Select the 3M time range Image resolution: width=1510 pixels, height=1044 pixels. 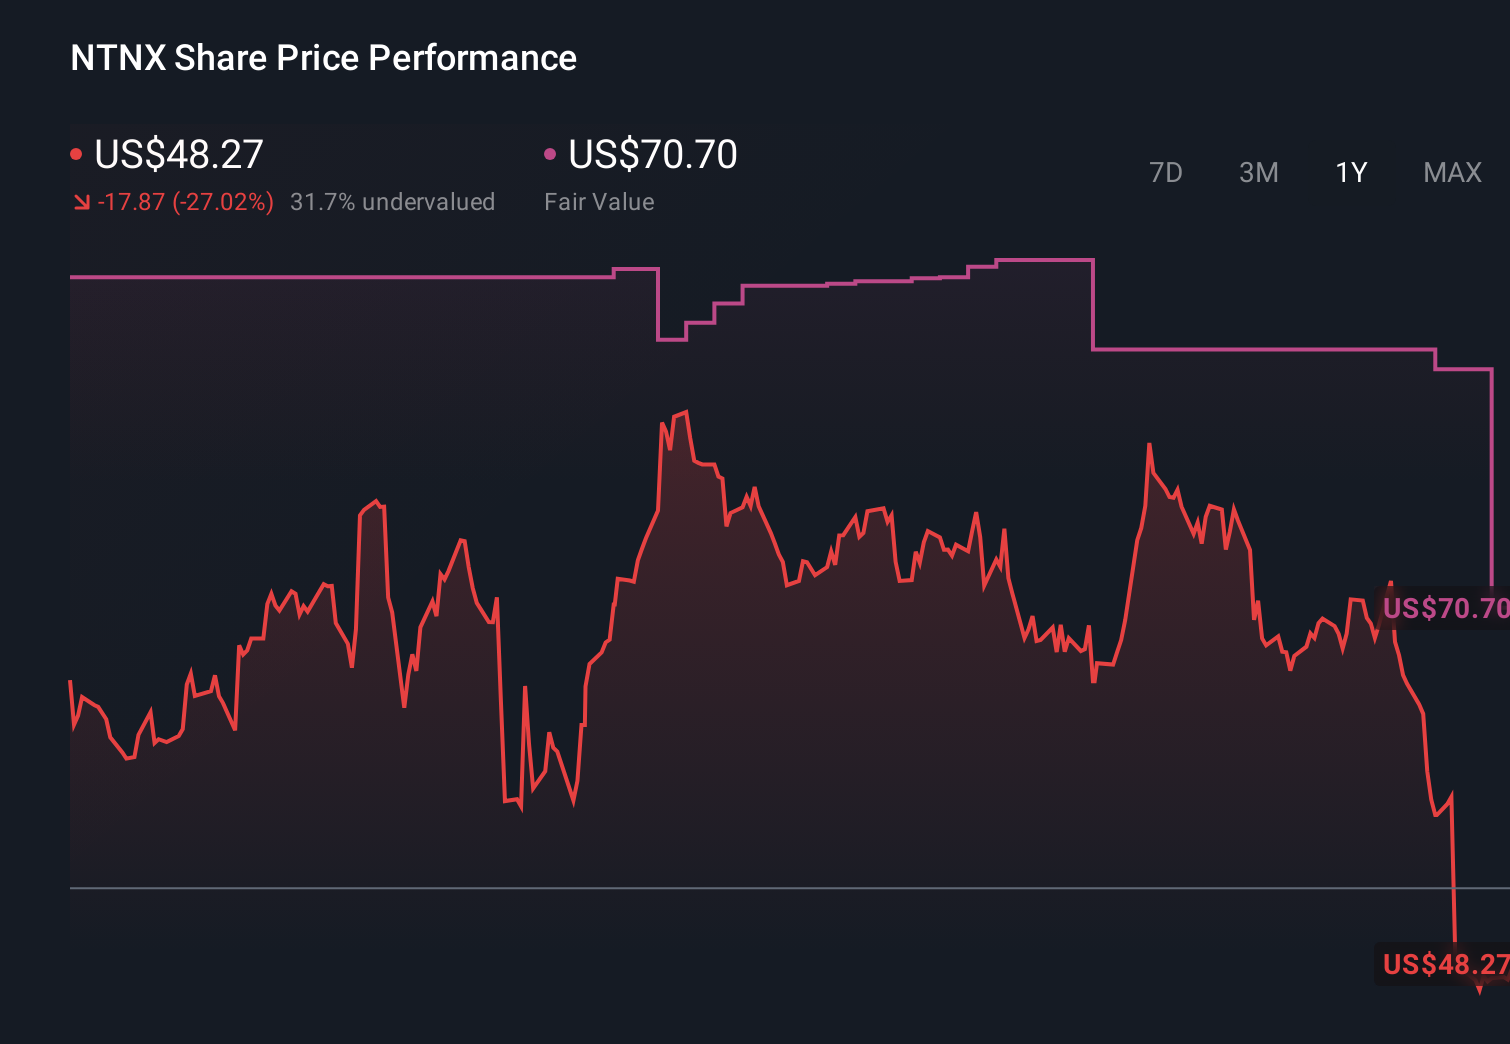pos(1258,172)
